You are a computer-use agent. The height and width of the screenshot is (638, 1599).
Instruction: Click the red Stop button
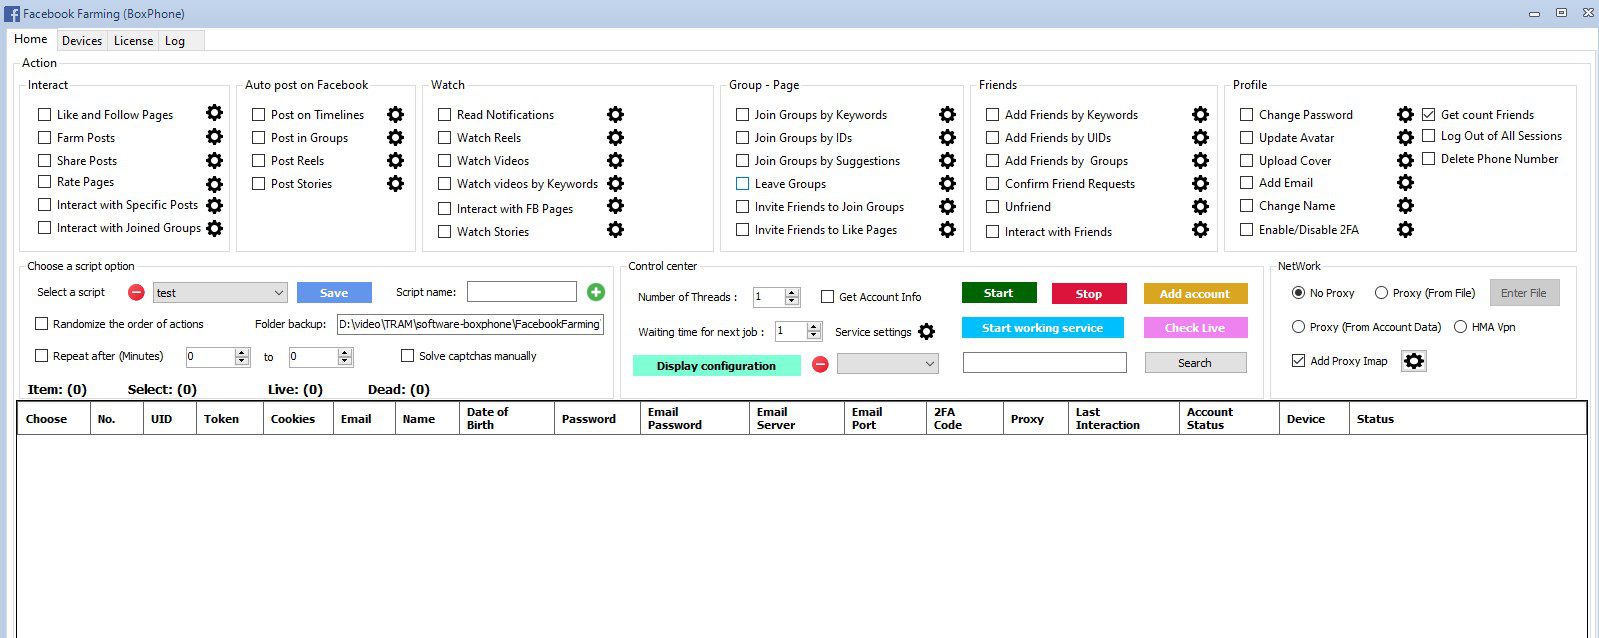tap(1089, 294)
